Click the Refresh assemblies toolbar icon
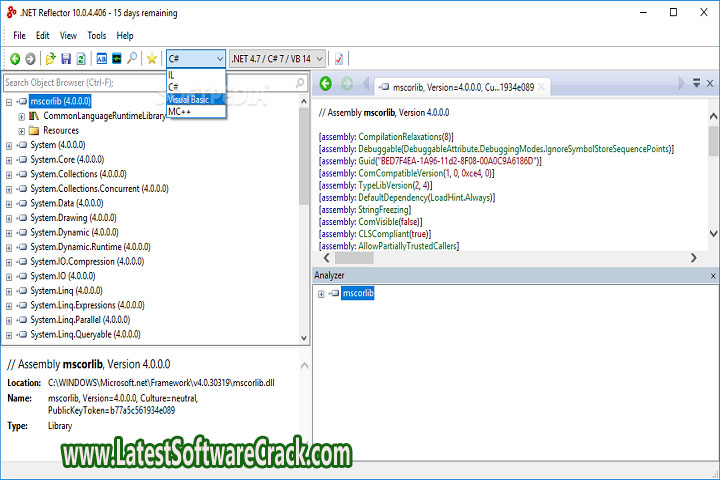Image resolution: width=720 pixels, height=480 pixels. click(81, 58)
